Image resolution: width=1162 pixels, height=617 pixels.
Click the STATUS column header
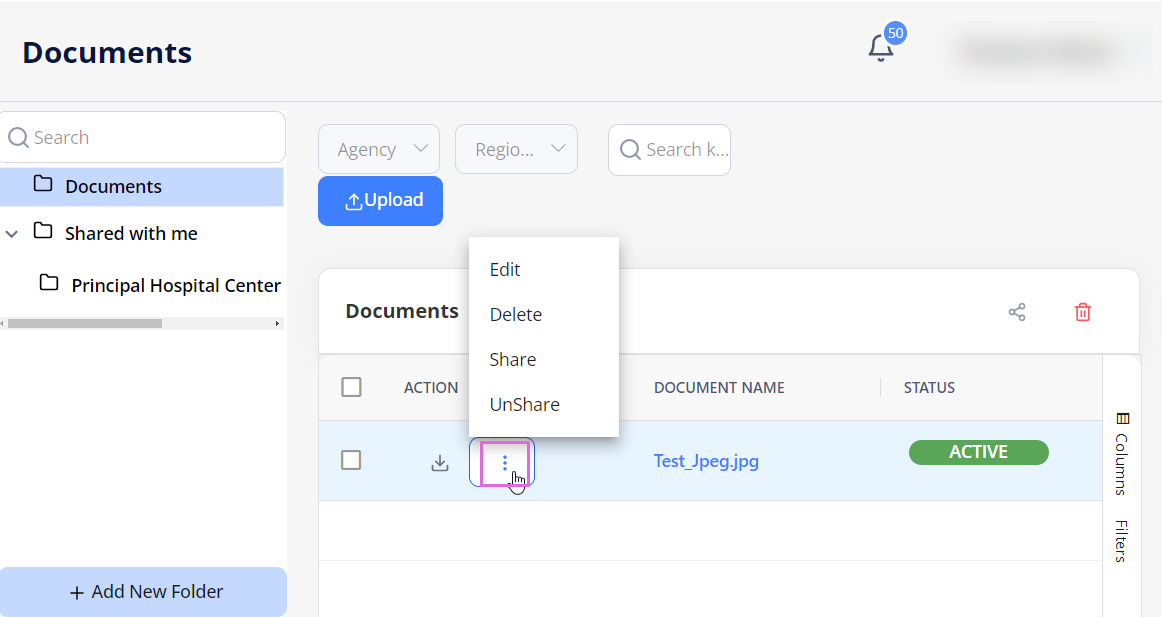(x=929, y=387)
